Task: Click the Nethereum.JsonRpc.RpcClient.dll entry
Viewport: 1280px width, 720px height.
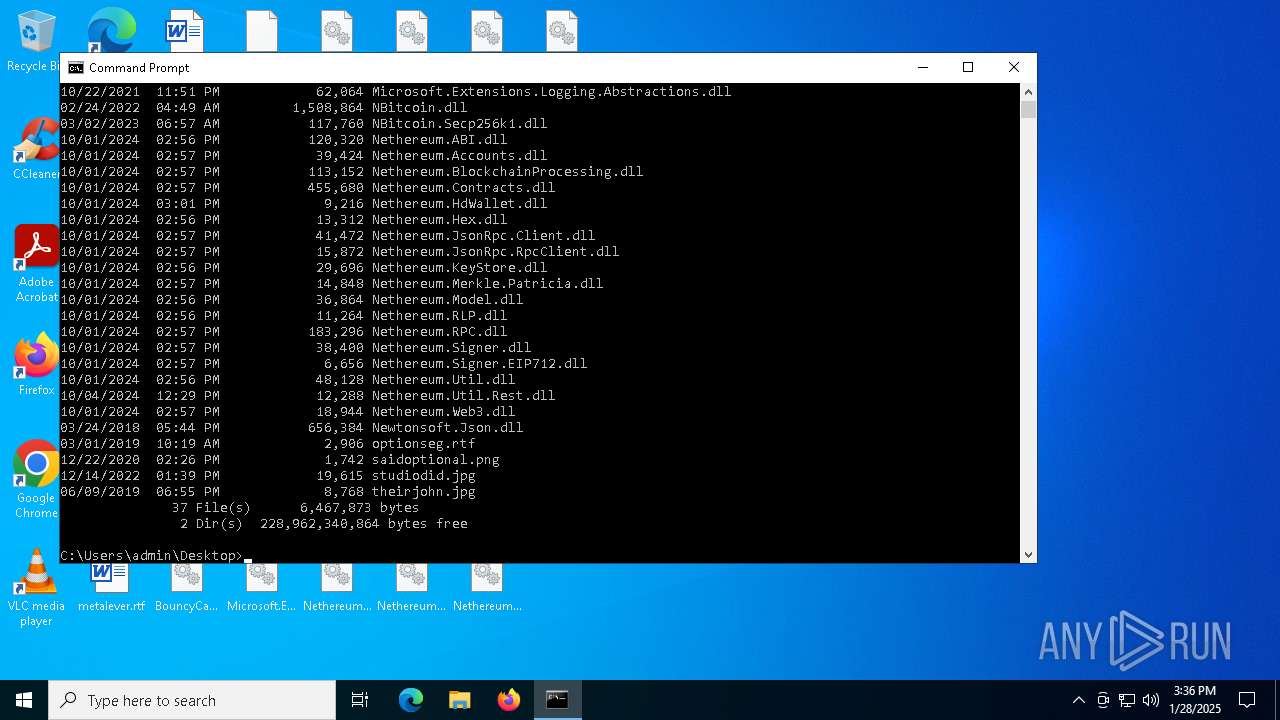Action: (x=496, y=252)
